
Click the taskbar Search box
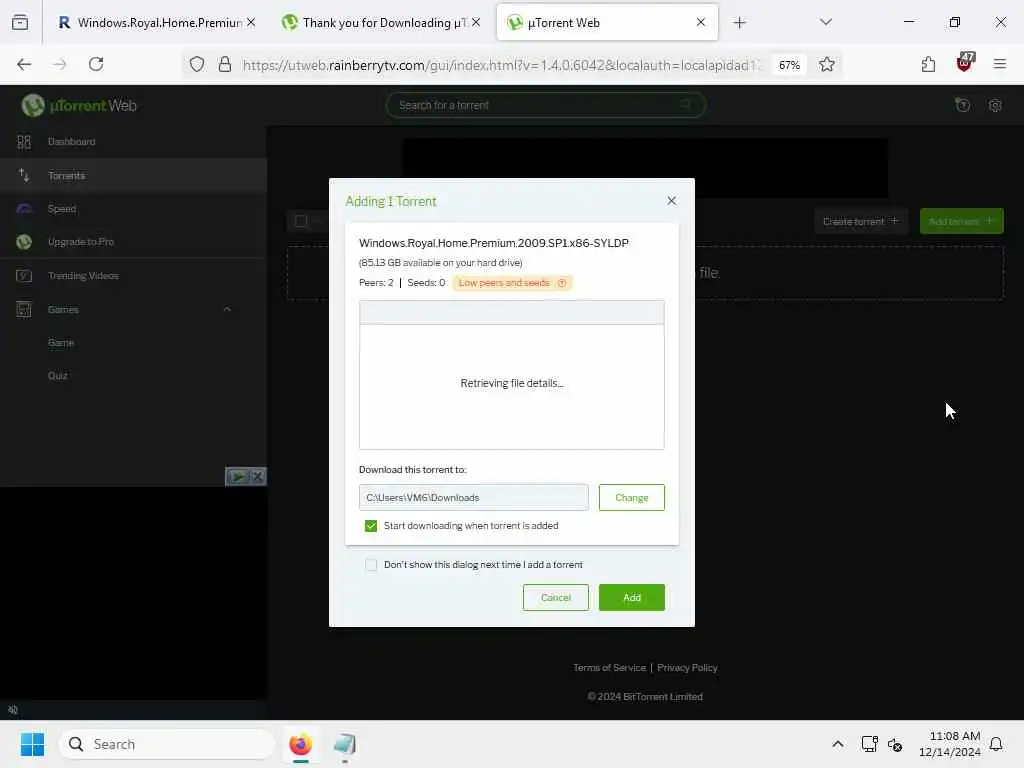tap(167, 744)
